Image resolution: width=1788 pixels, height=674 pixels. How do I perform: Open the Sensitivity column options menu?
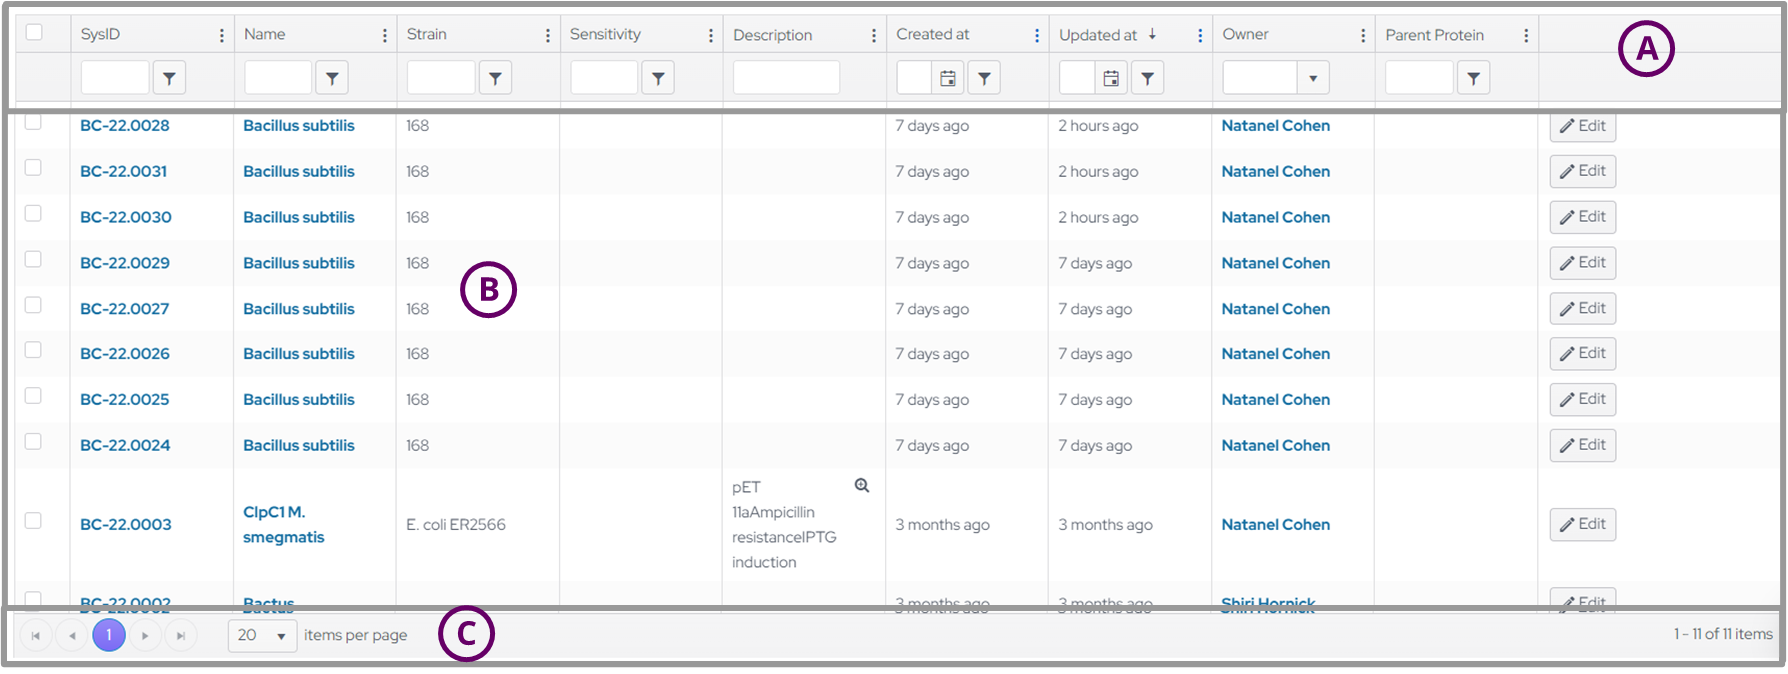point(711,36)
